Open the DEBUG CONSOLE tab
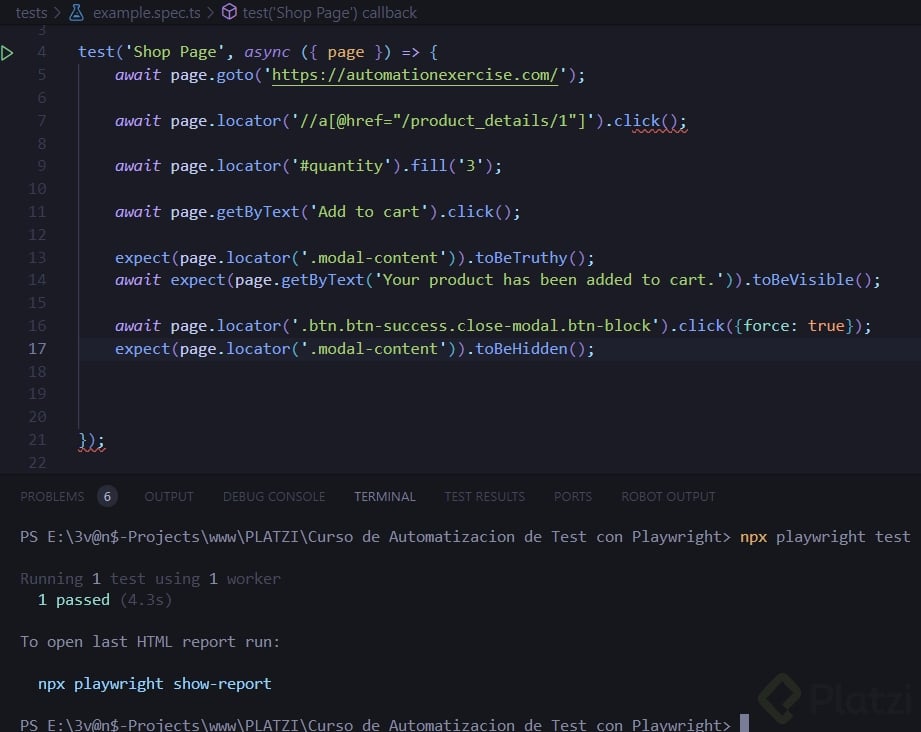This screenshot has height=732, width=921. (x=274, y=497)
